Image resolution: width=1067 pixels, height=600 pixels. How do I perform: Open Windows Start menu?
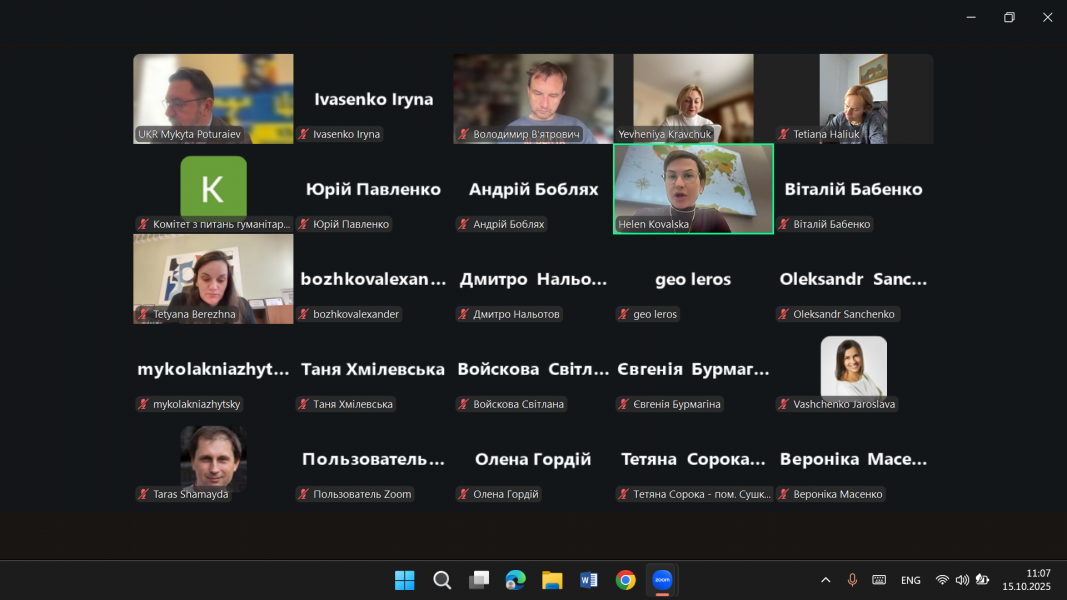coord(405,580)
